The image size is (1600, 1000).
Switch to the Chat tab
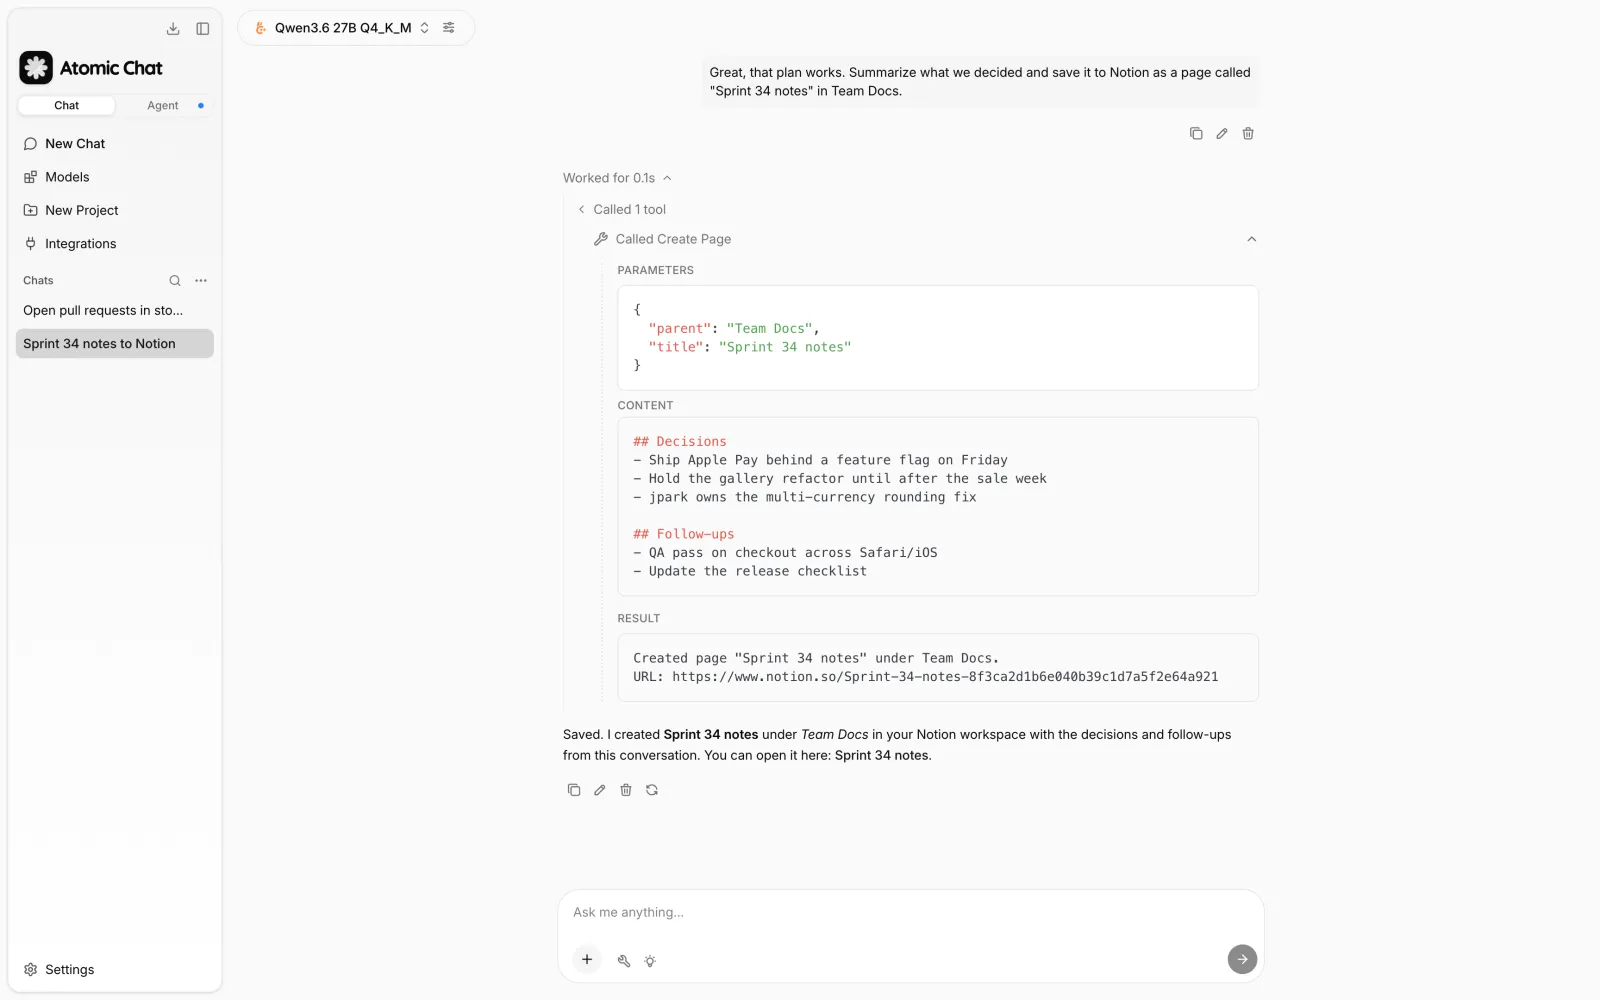pyautogui.click(x=67, y=105)
